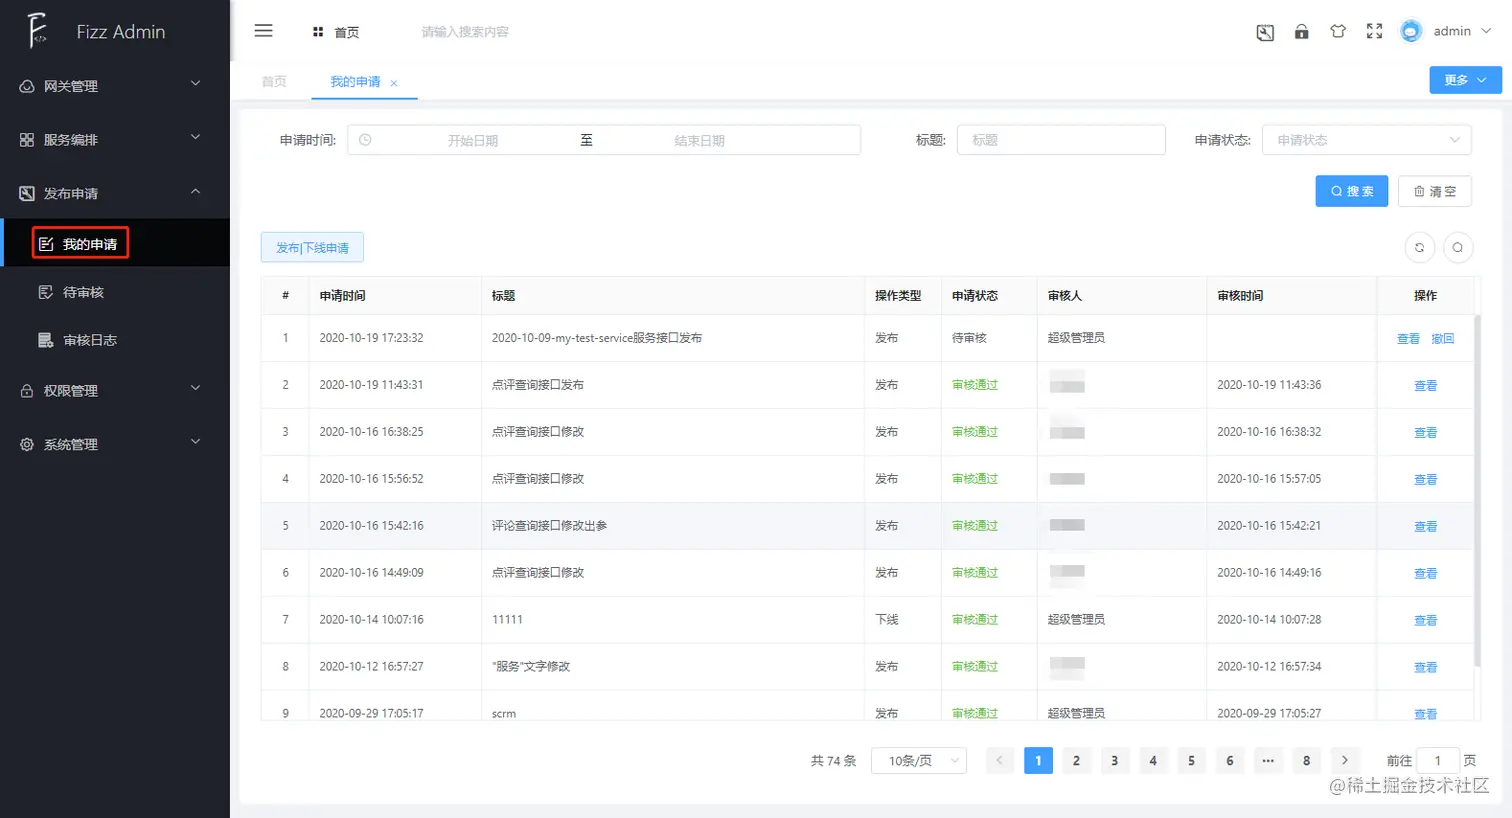Image resolution: width=1512 pixels, height=818 pixels.
Task: Click the Fizz Admin logo icon
Action: coord(37,31)
